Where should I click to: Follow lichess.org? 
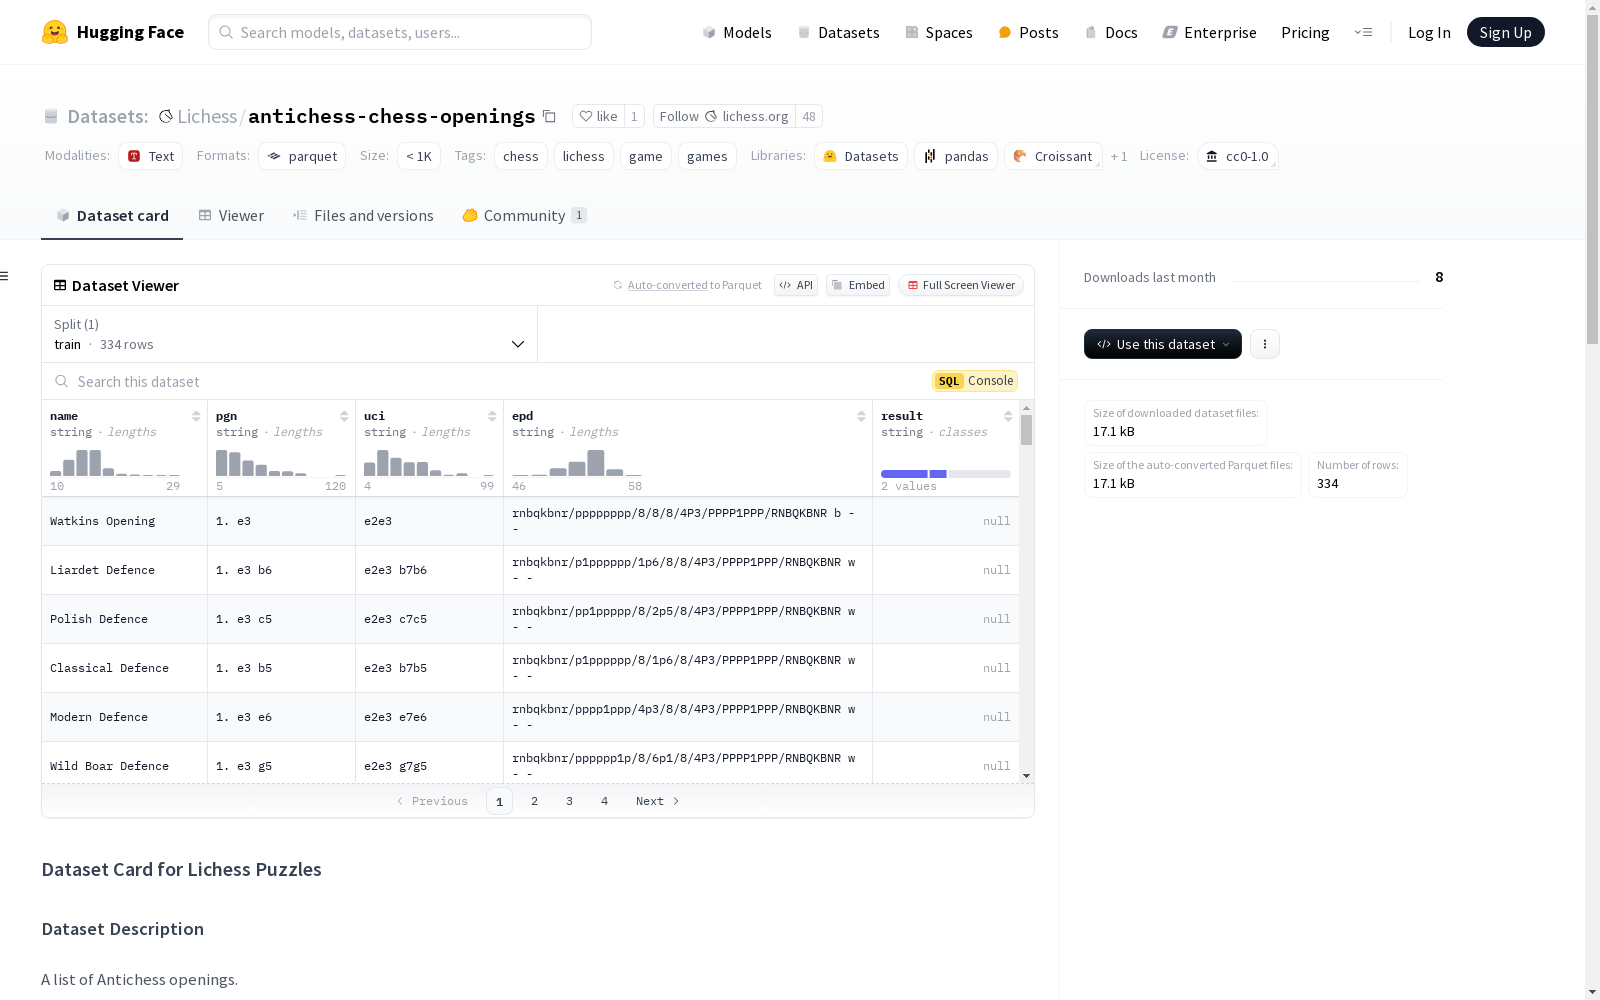[x=724, y=116]
